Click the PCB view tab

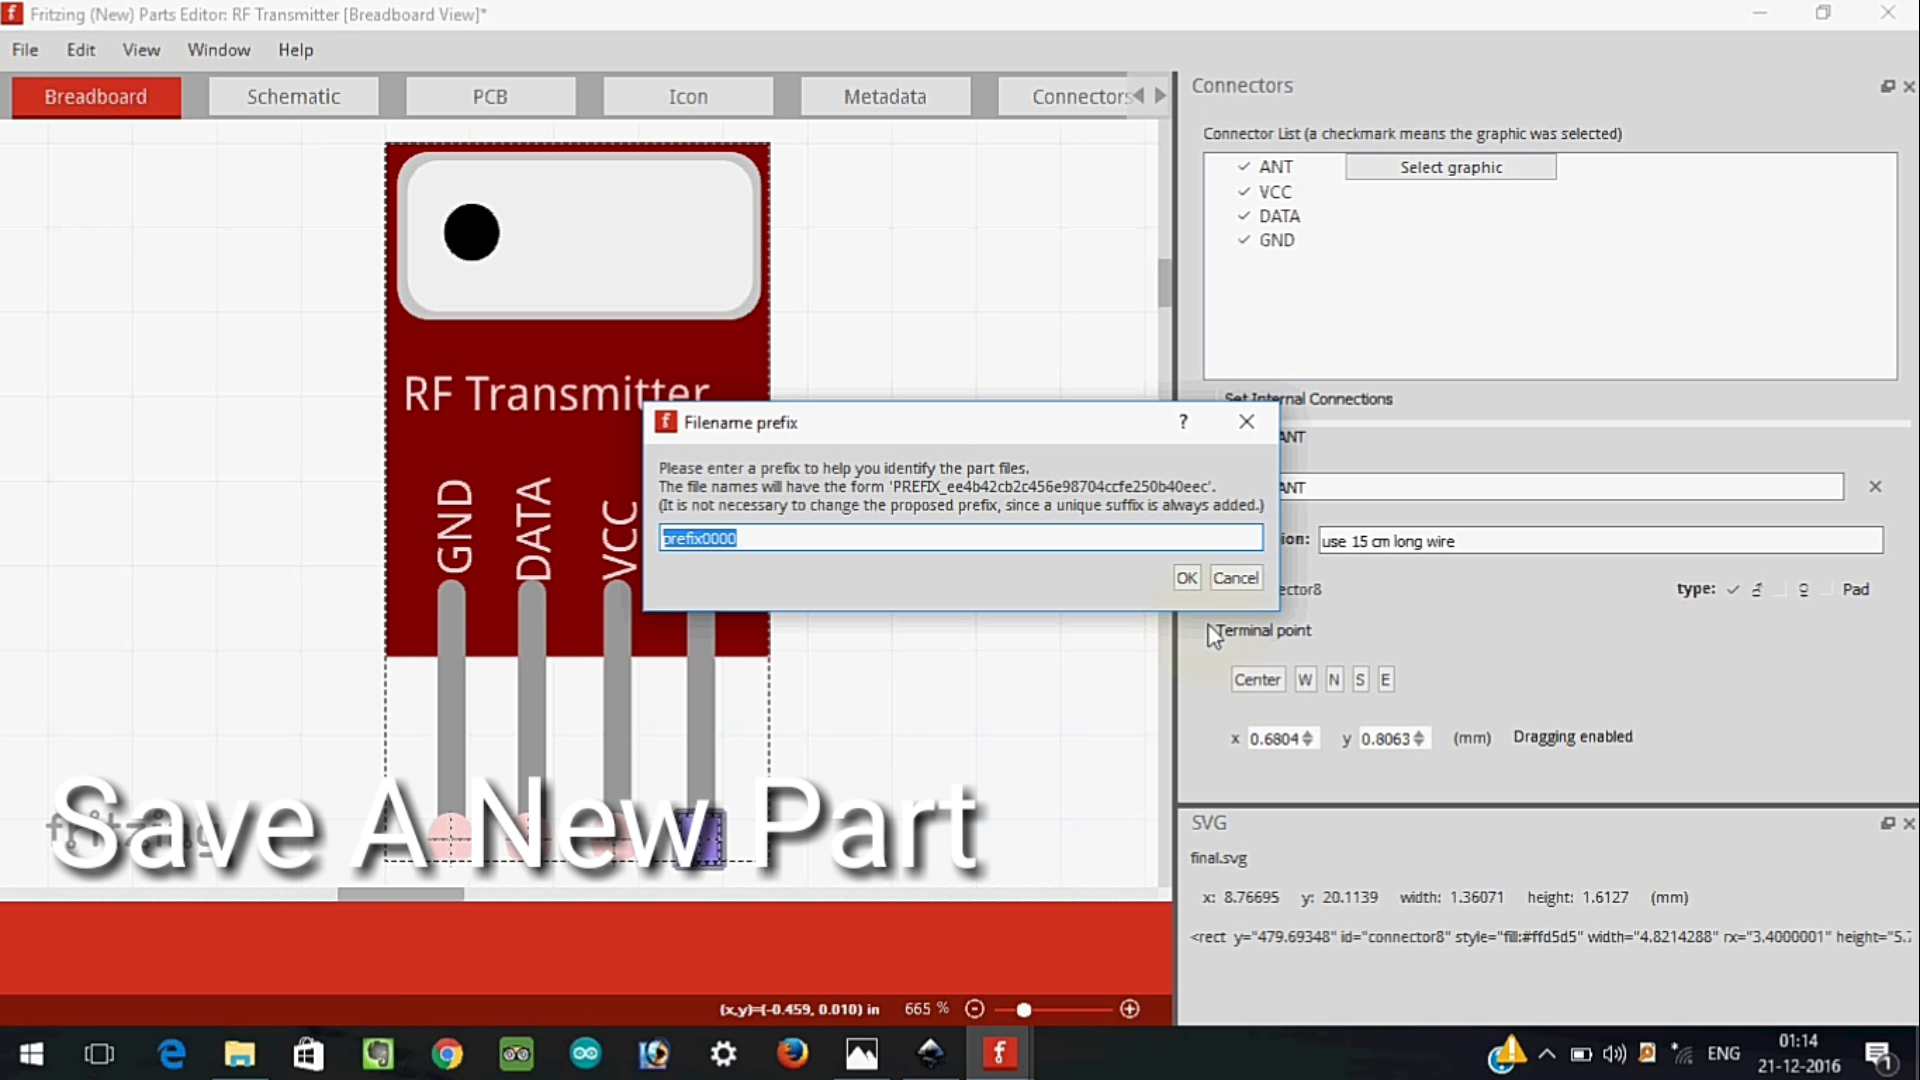489,96
